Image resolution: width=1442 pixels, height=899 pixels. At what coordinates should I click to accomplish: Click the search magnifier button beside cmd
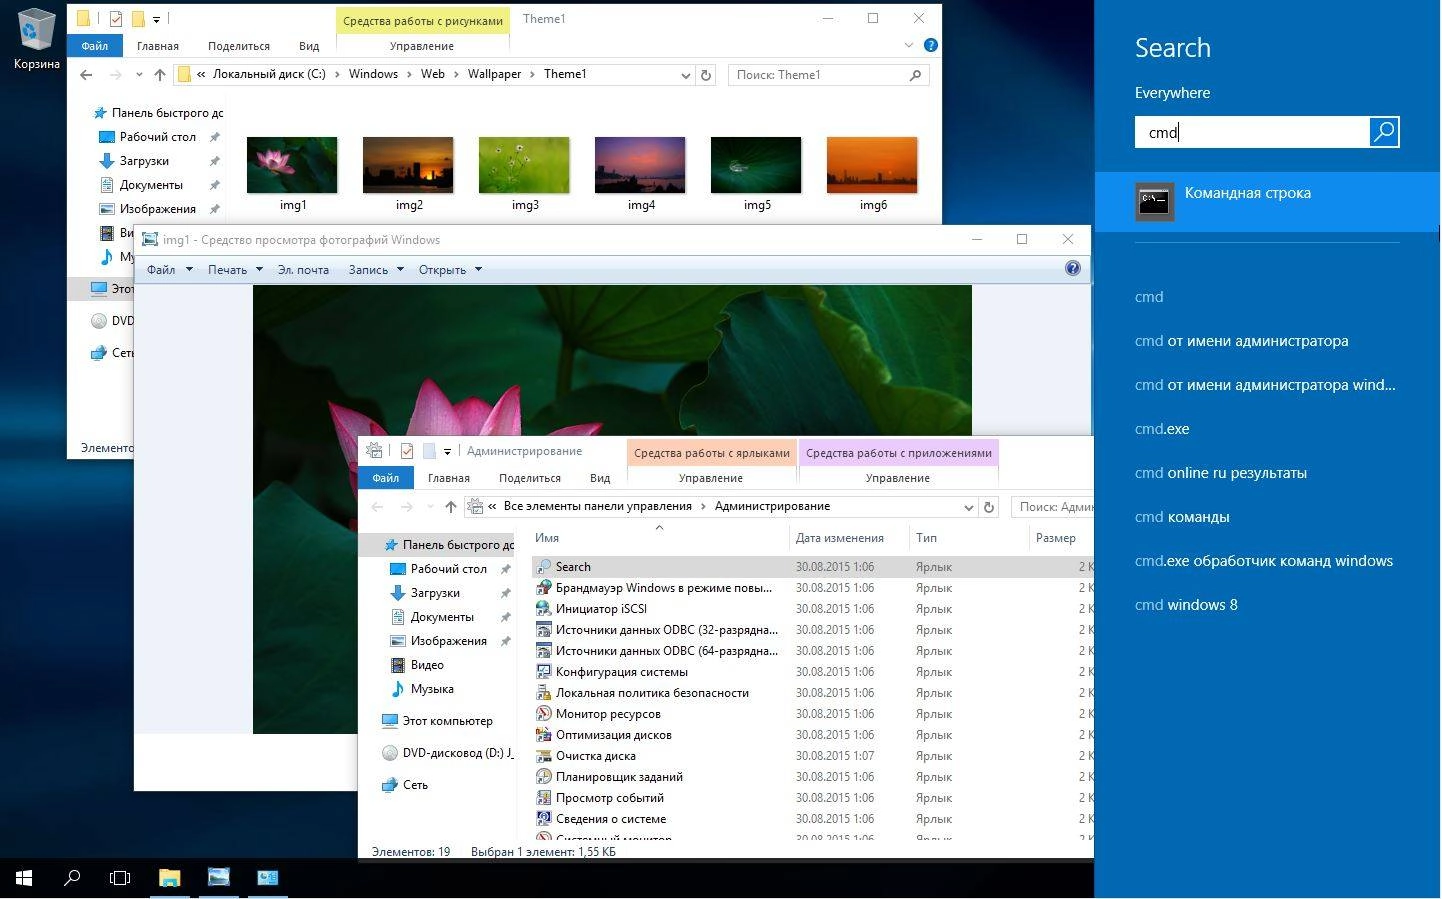pos(1384,132)
